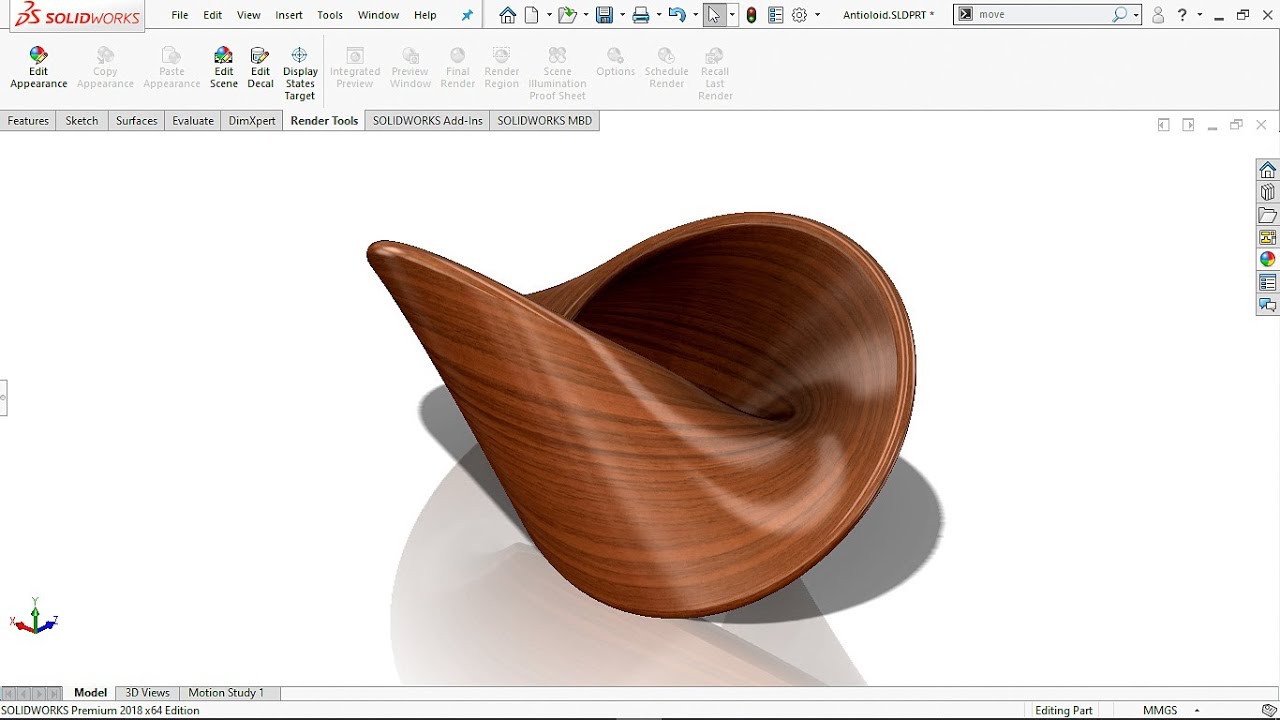The height and width of the screenshot is (720, 1280).
Task: Expand the search box dropdown arrow
Action: (1136, 15)
